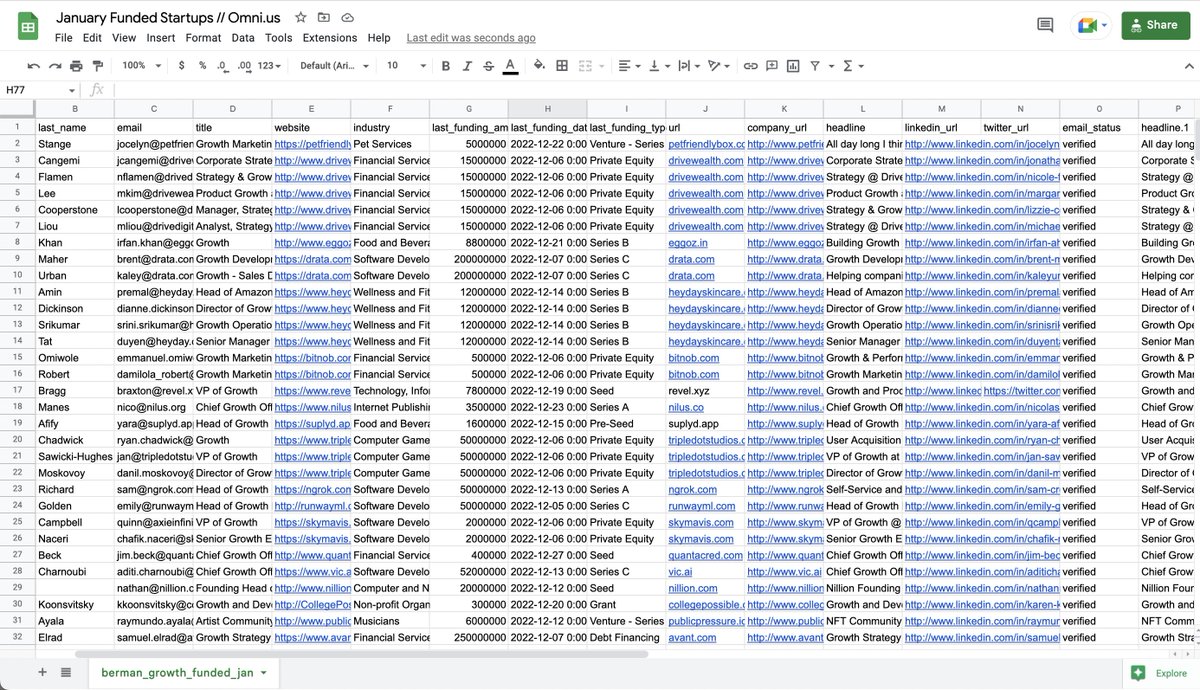Toggle bold formatting
This screenshot has width=1200, height=690.
[445, 65]
